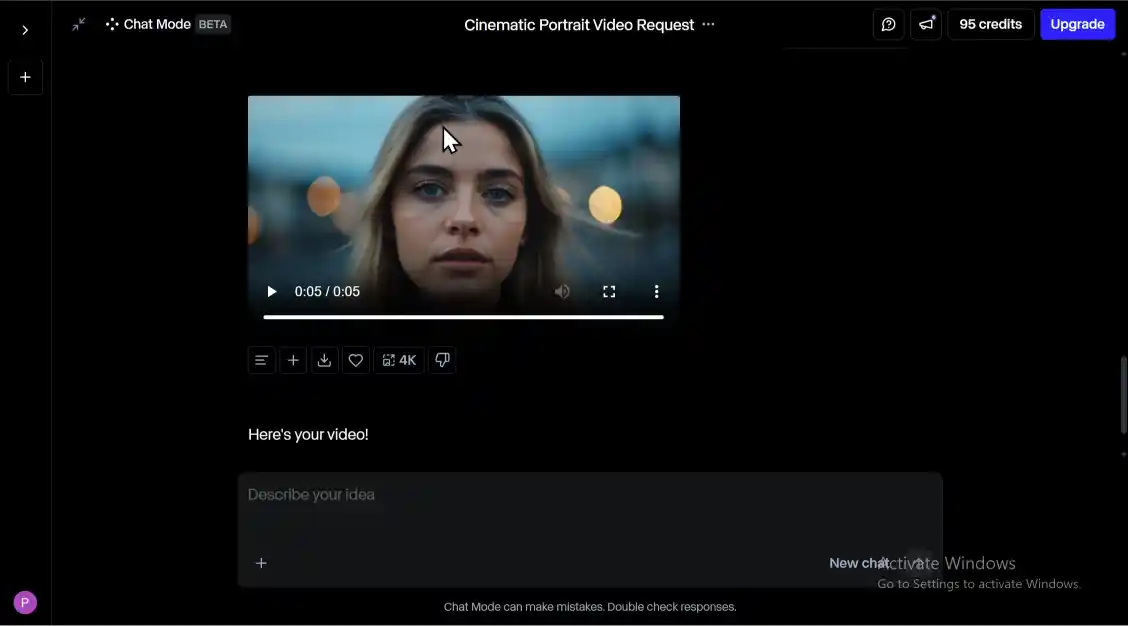
Task: Seek using the video progress bar
Action: pyautogui.click(x=463, y=317)
